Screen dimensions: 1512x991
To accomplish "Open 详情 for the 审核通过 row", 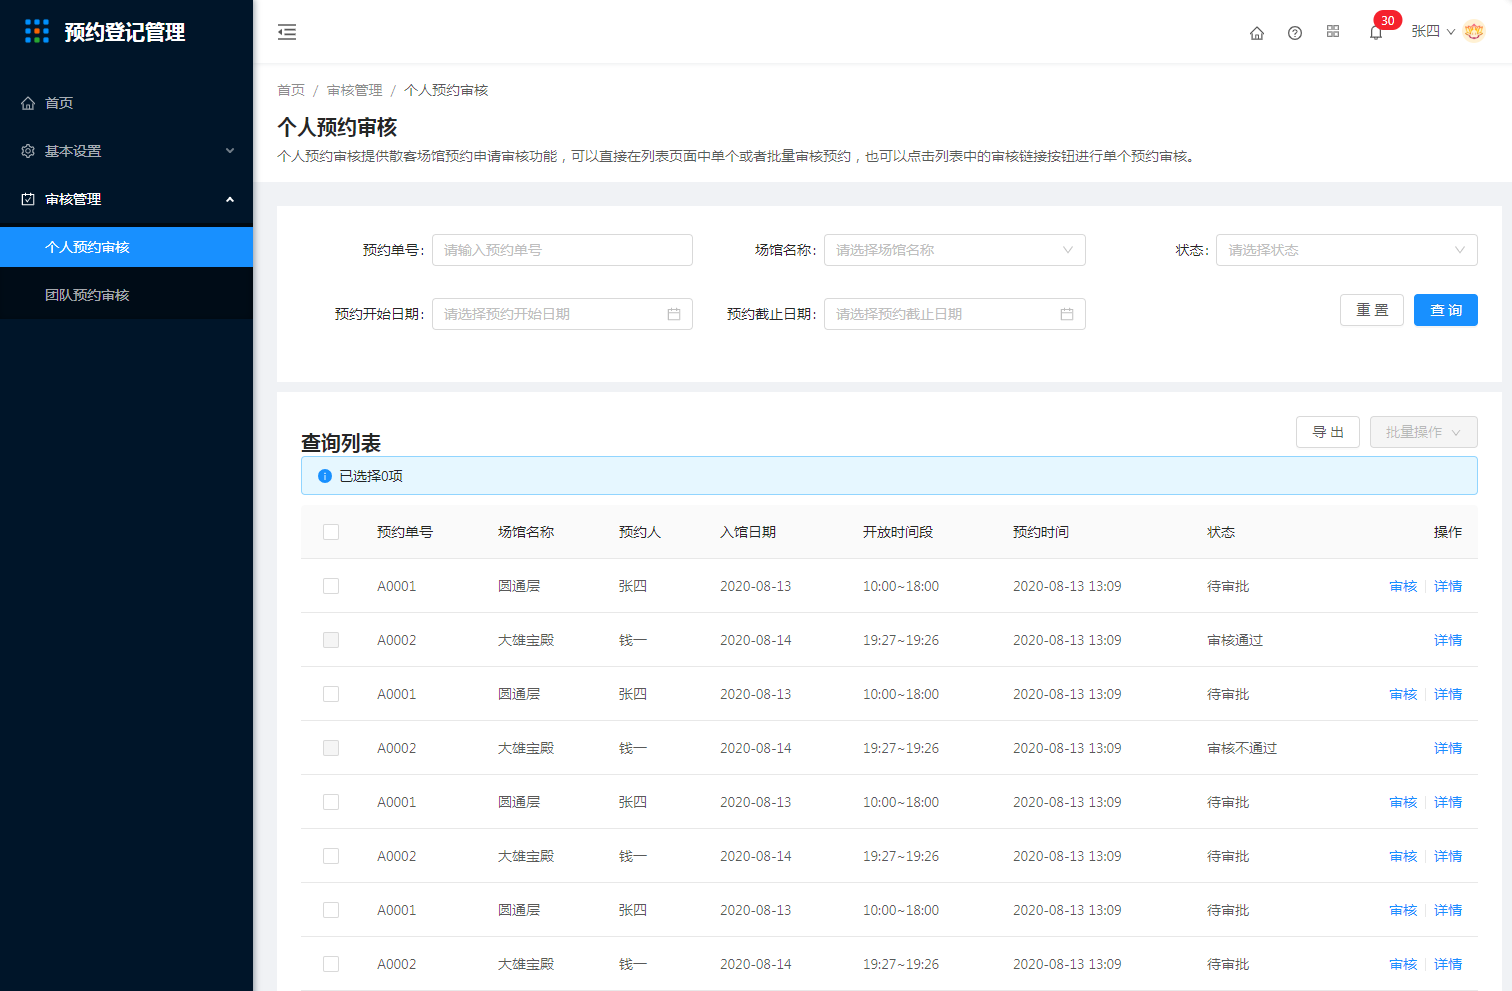I will [1448, 640].
